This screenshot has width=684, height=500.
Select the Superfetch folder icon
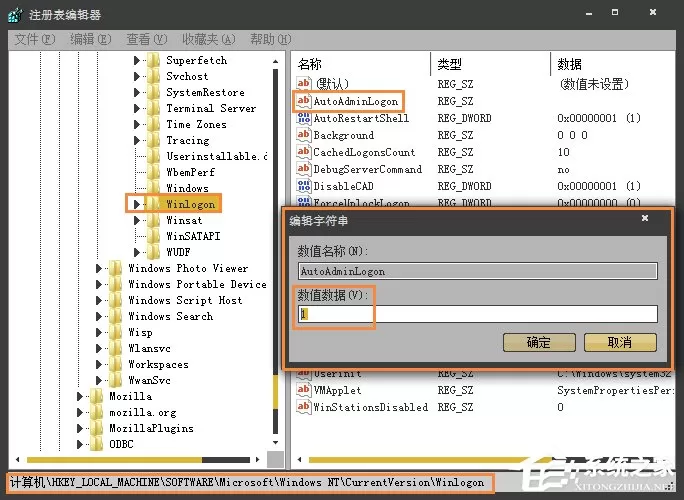tap(153, 60)
